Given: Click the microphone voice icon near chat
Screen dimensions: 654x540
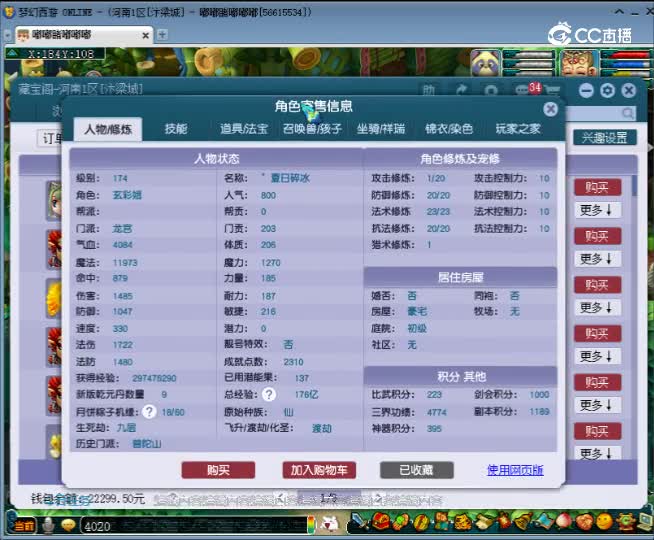Looking at the screenshot, I should (49, 525).
